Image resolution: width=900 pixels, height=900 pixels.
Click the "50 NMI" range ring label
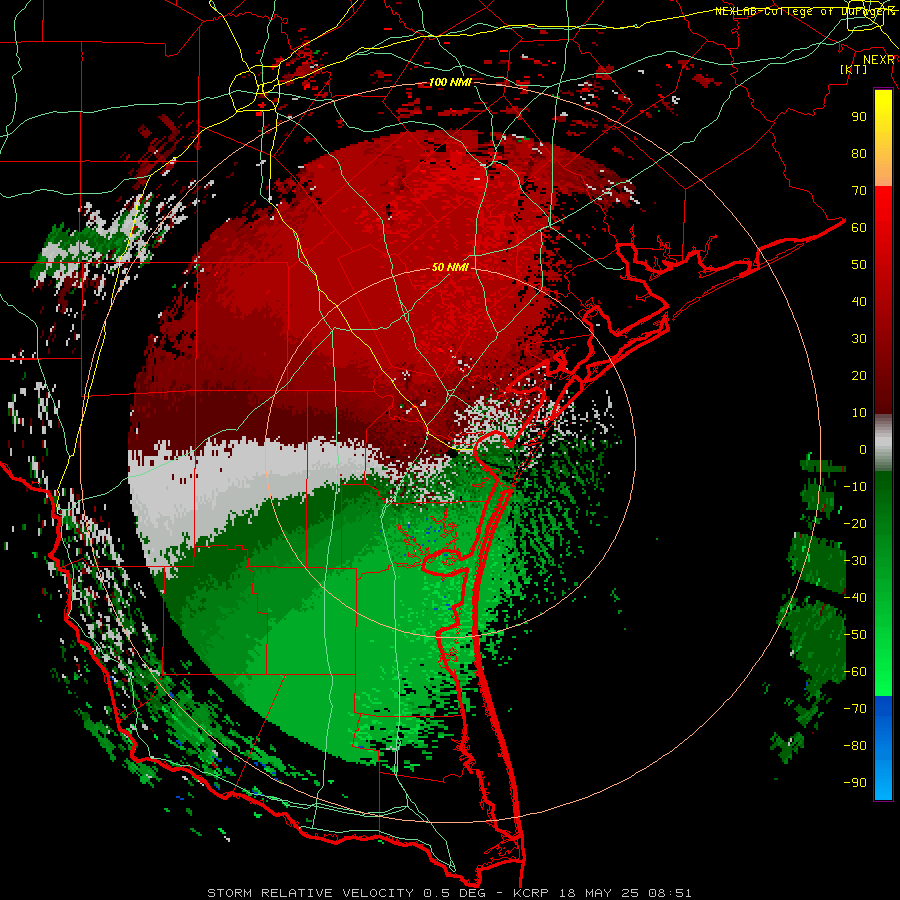(450, 267)
